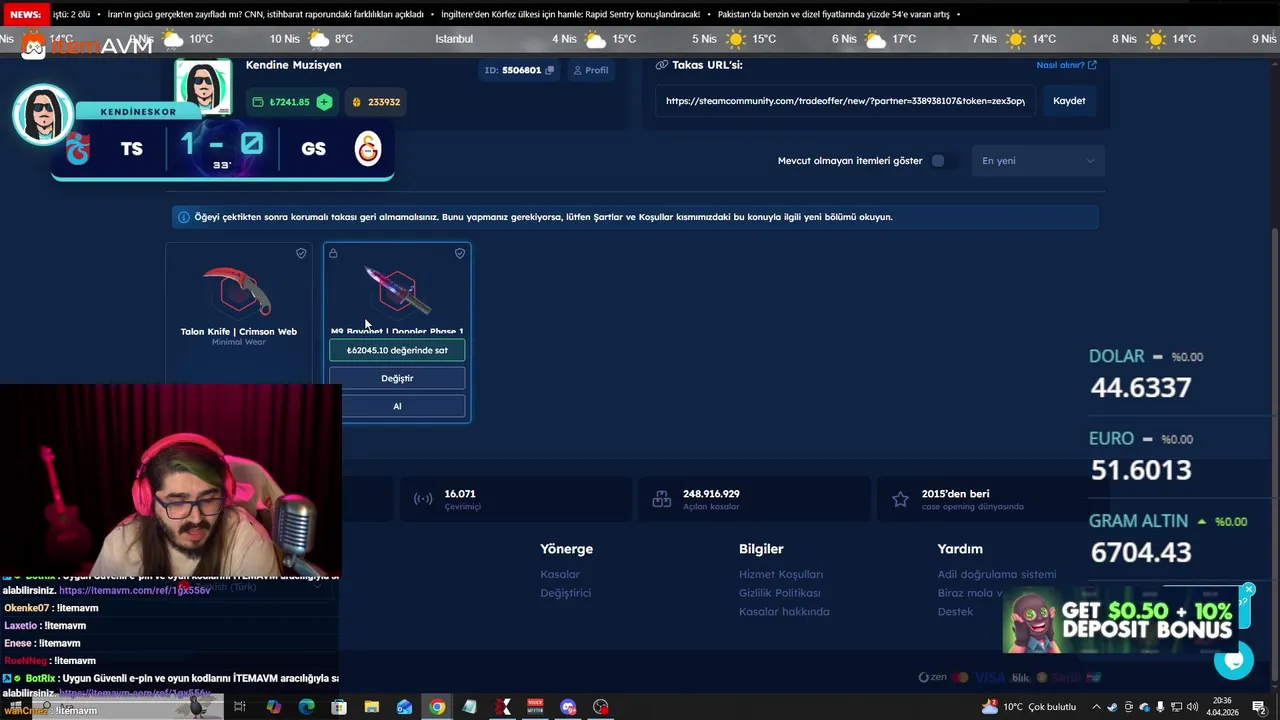The image size is (1280, 720).
Task: Open Microsoft Edge in the taskbar
Action: [x=306, y=707]
